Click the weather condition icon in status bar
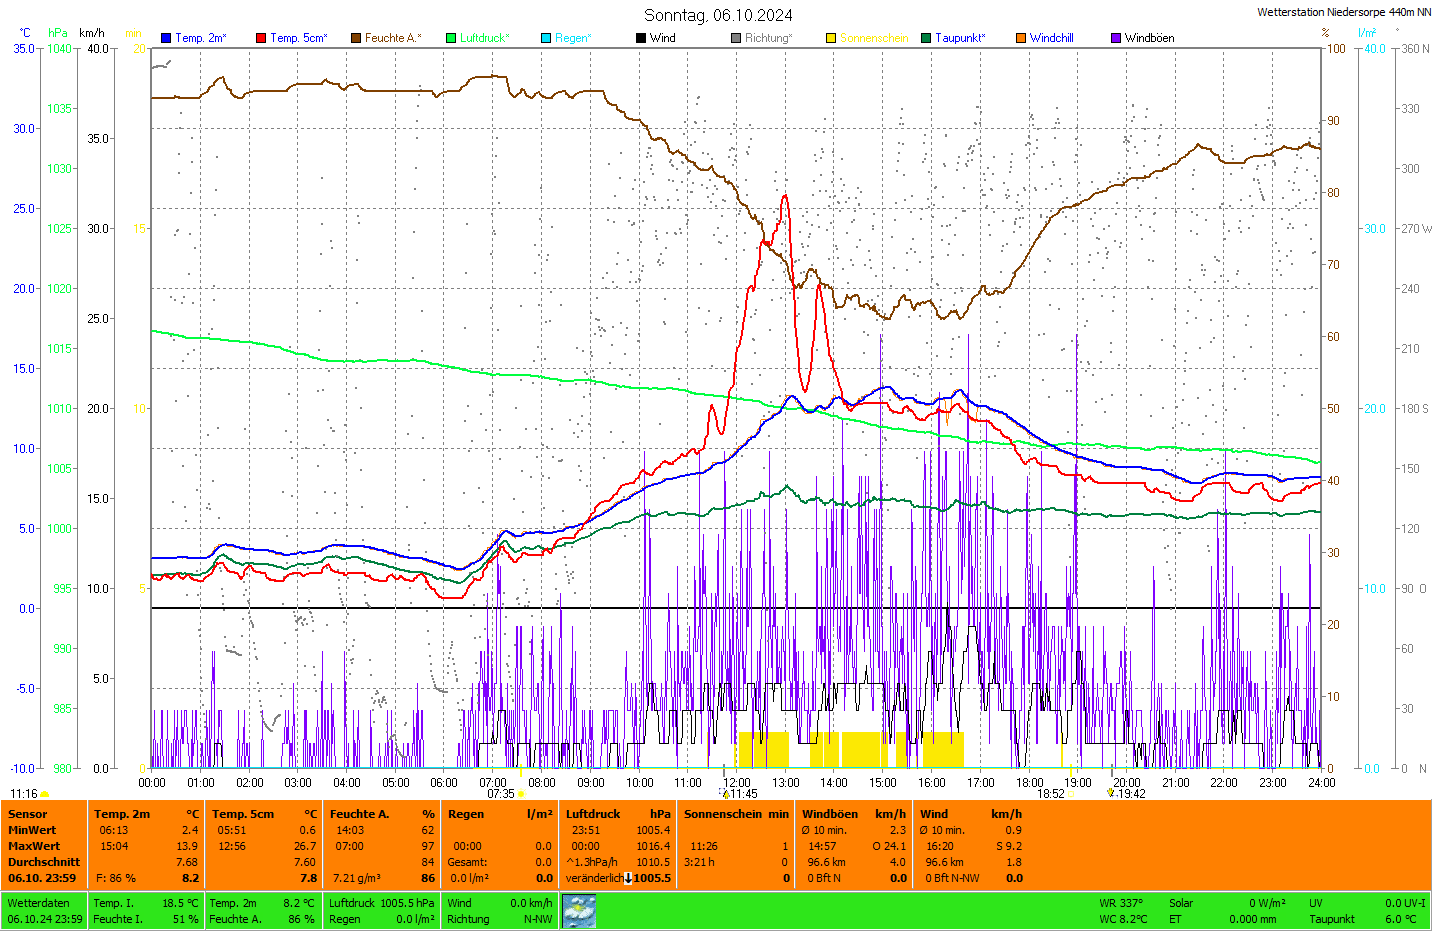Image resolution: width=1432 pixels, height=931 pixels. point(579,911)
